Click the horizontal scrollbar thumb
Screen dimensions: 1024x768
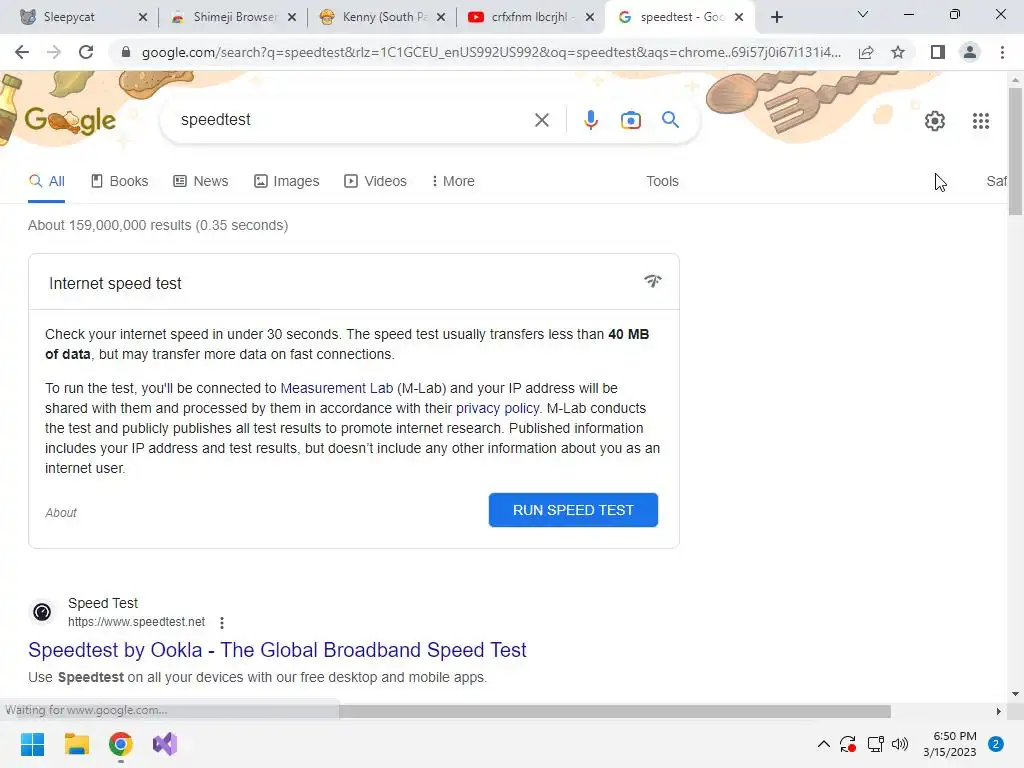[615, 711]
